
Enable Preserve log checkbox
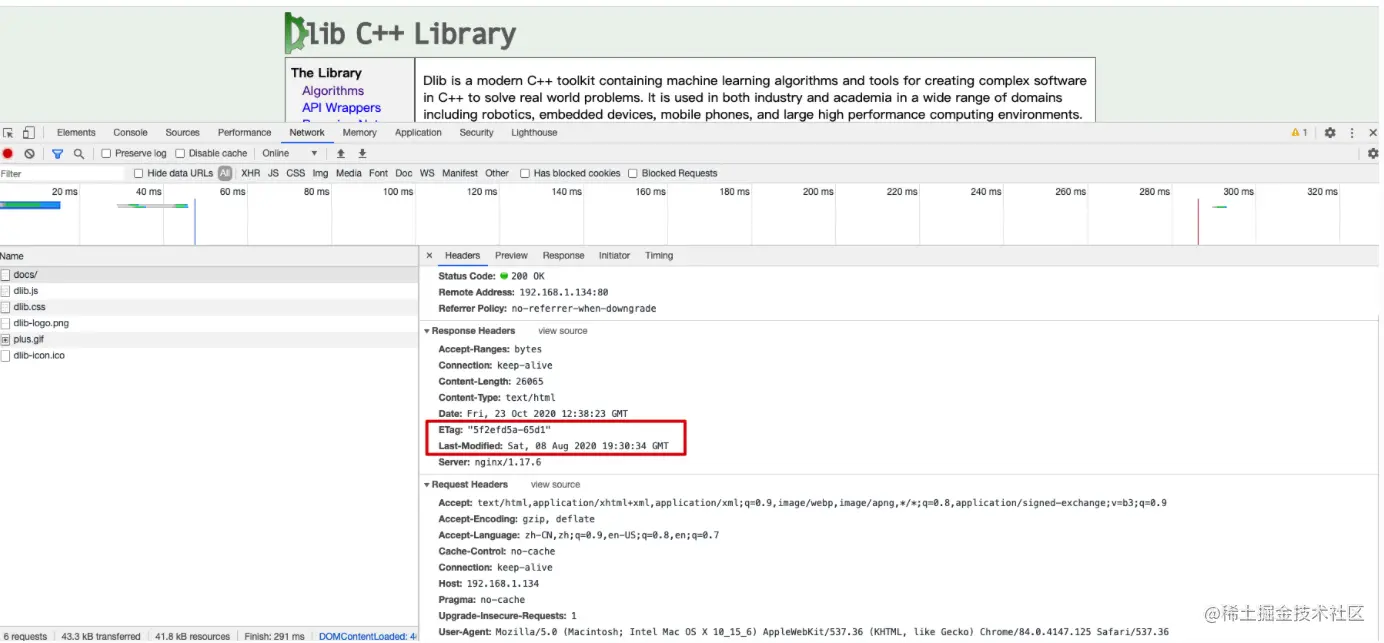(x=106, y=154)
